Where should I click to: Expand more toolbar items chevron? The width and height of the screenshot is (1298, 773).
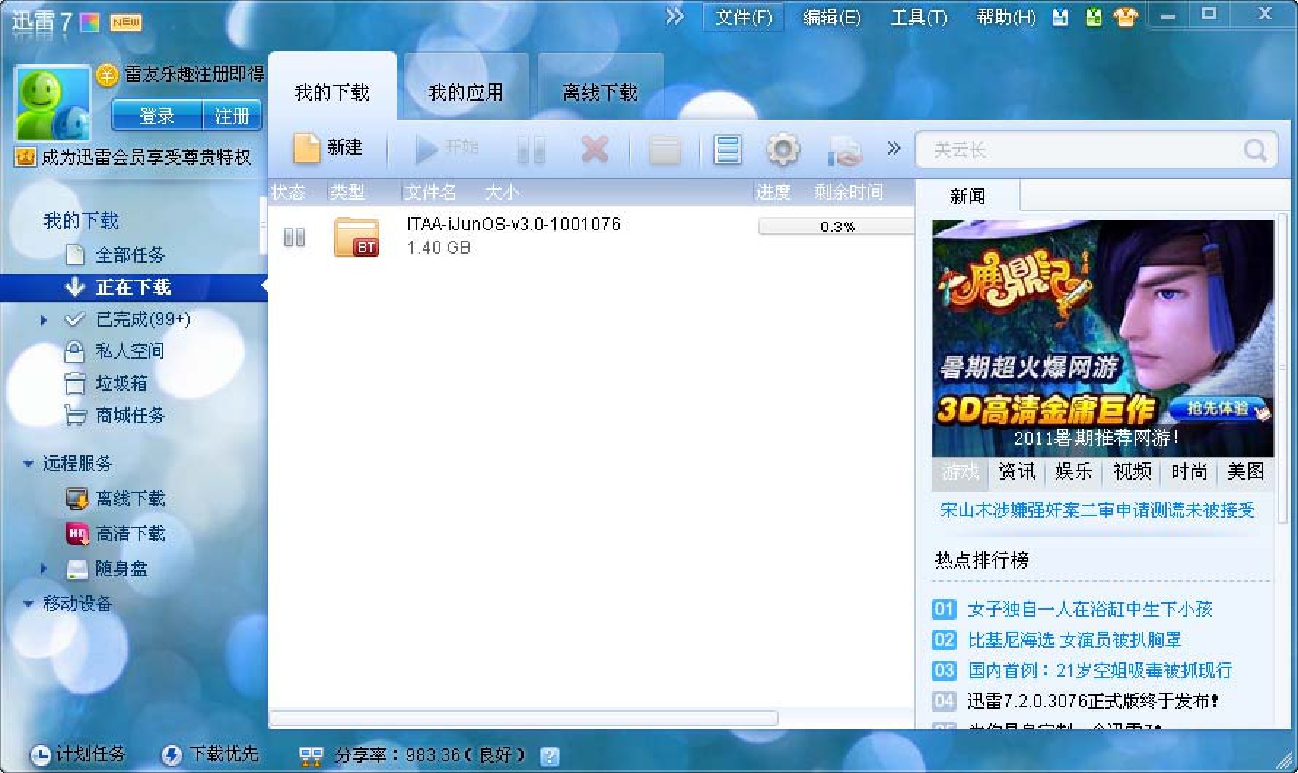[894, 149]
